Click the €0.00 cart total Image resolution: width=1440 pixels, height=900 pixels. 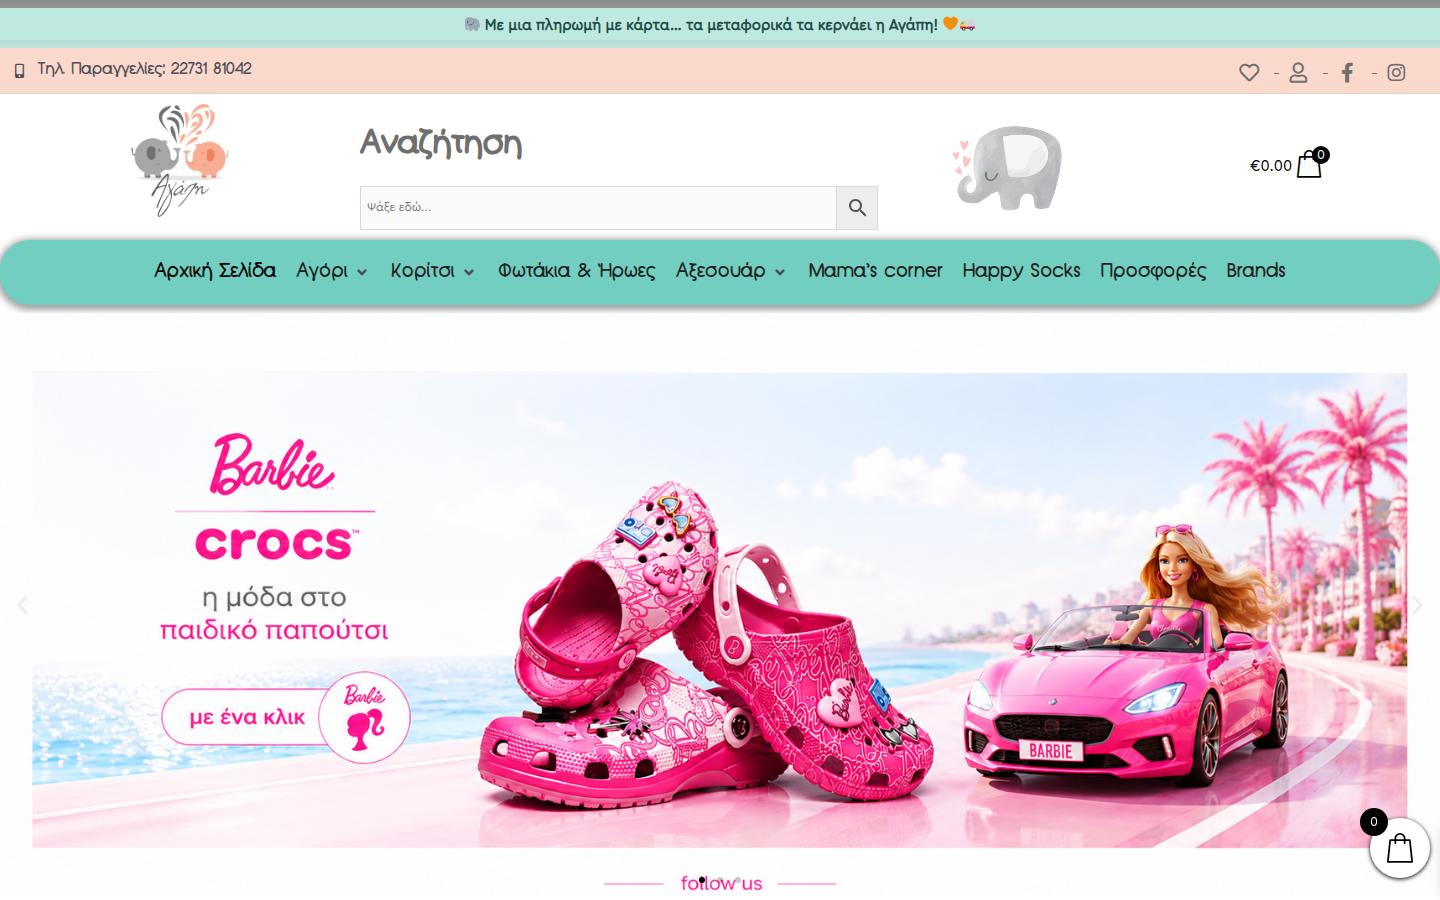(1270, 166)
